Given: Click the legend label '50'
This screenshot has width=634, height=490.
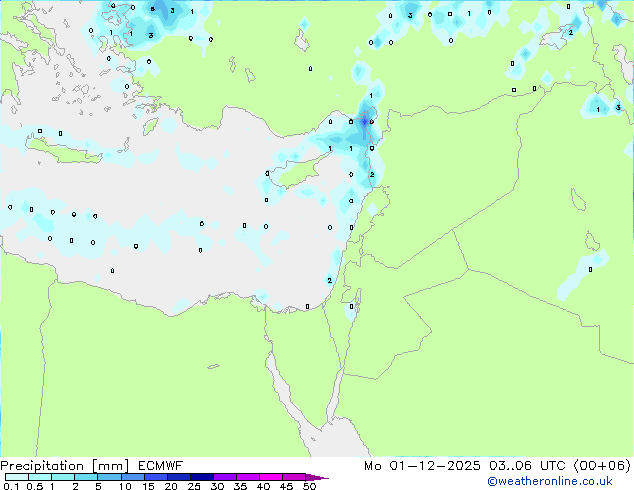Looking at the screenshot, I should click(309, 486).
